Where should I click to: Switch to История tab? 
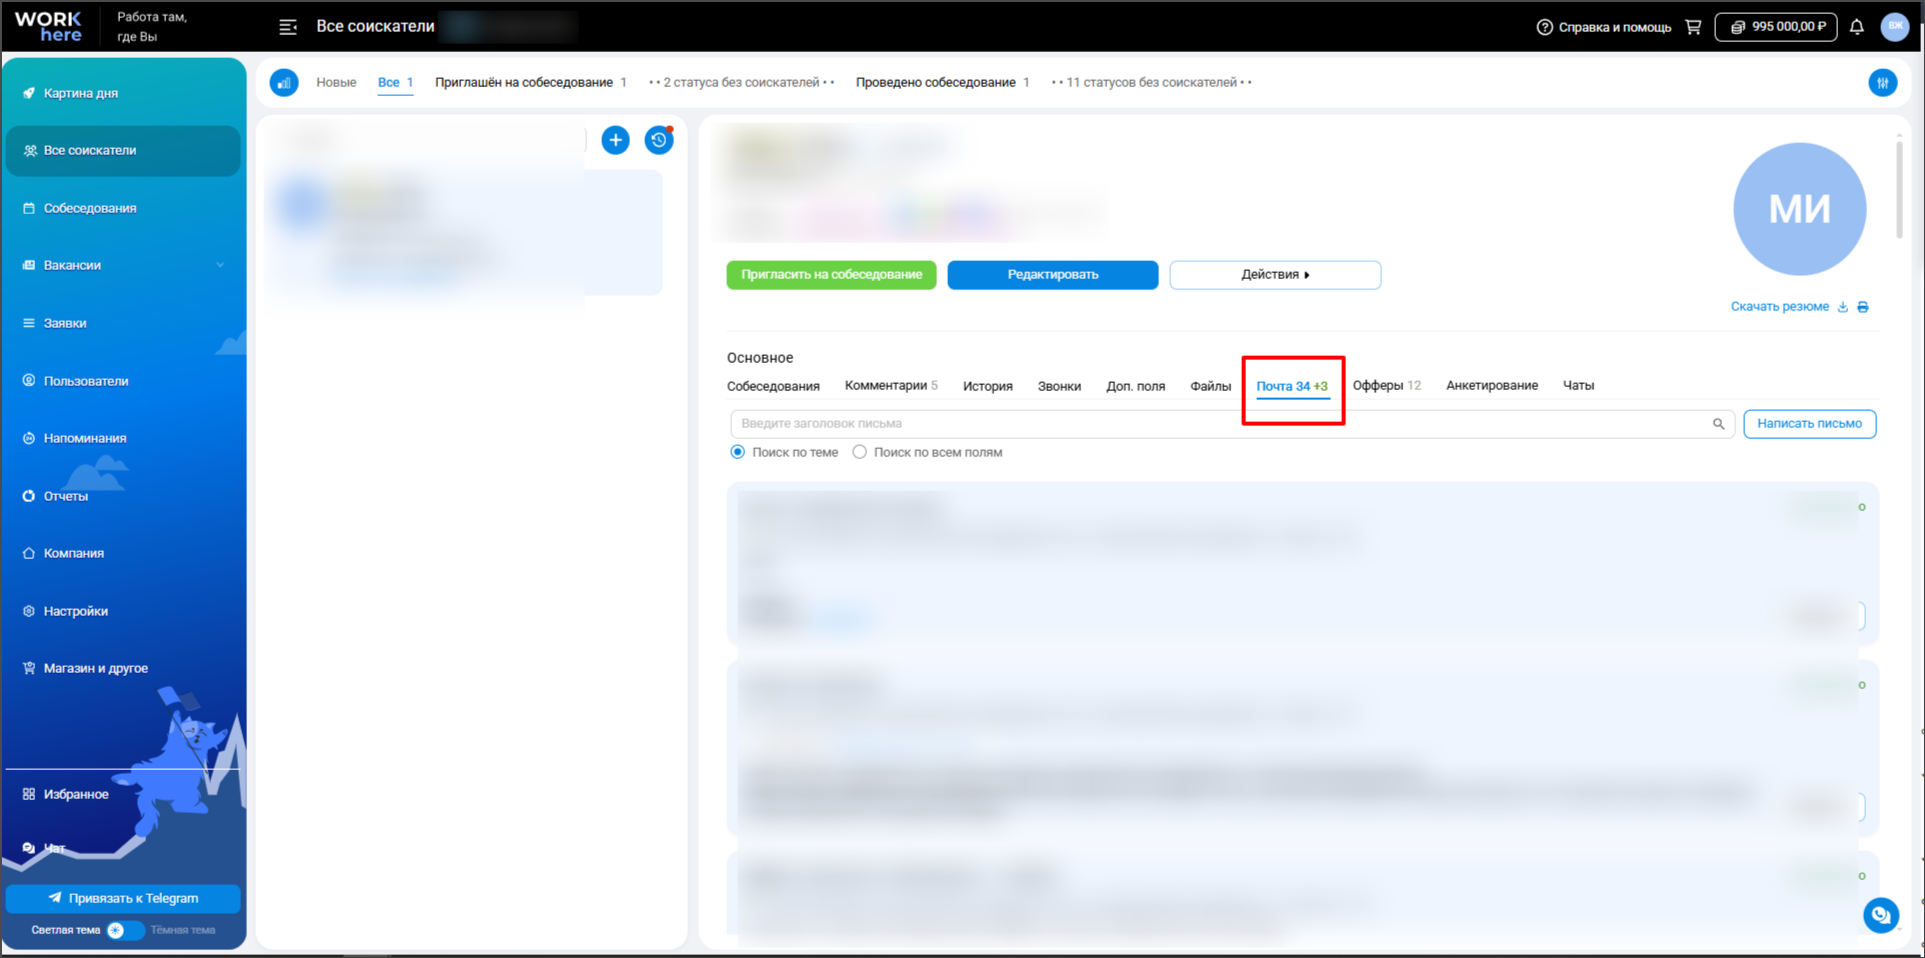[x=988, y=386]
